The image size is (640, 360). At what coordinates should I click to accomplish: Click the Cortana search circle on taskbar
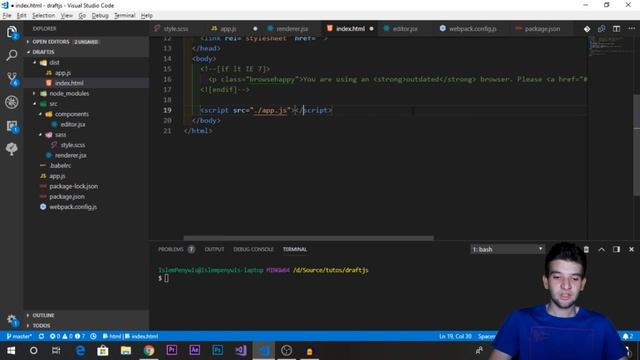33,351
